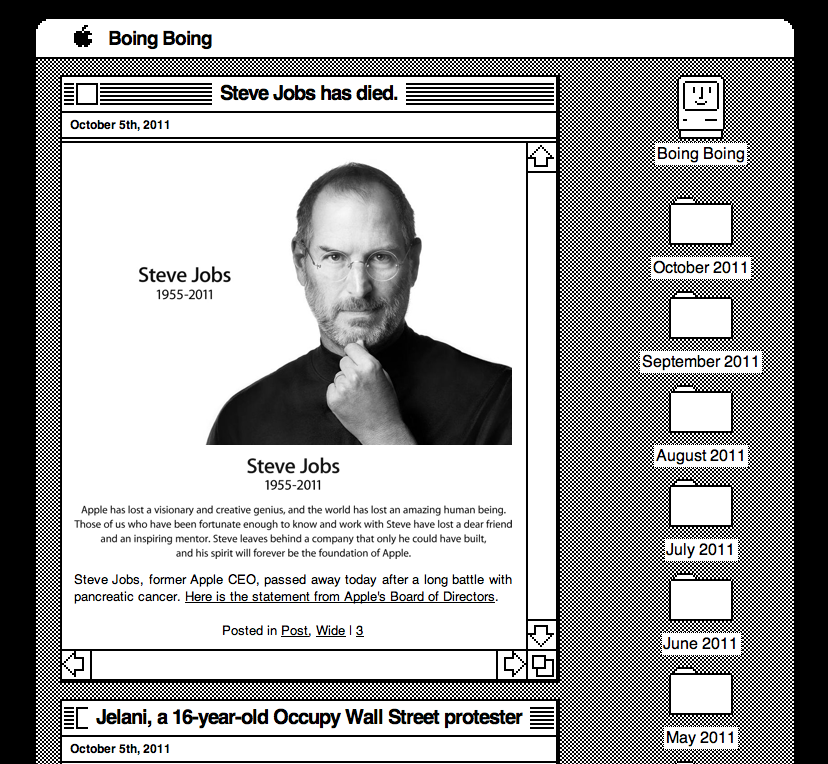Open the September 2011 archive folder
Image resolution: width=828 pixels, height=764 pixels.
(x=700, y=316)
